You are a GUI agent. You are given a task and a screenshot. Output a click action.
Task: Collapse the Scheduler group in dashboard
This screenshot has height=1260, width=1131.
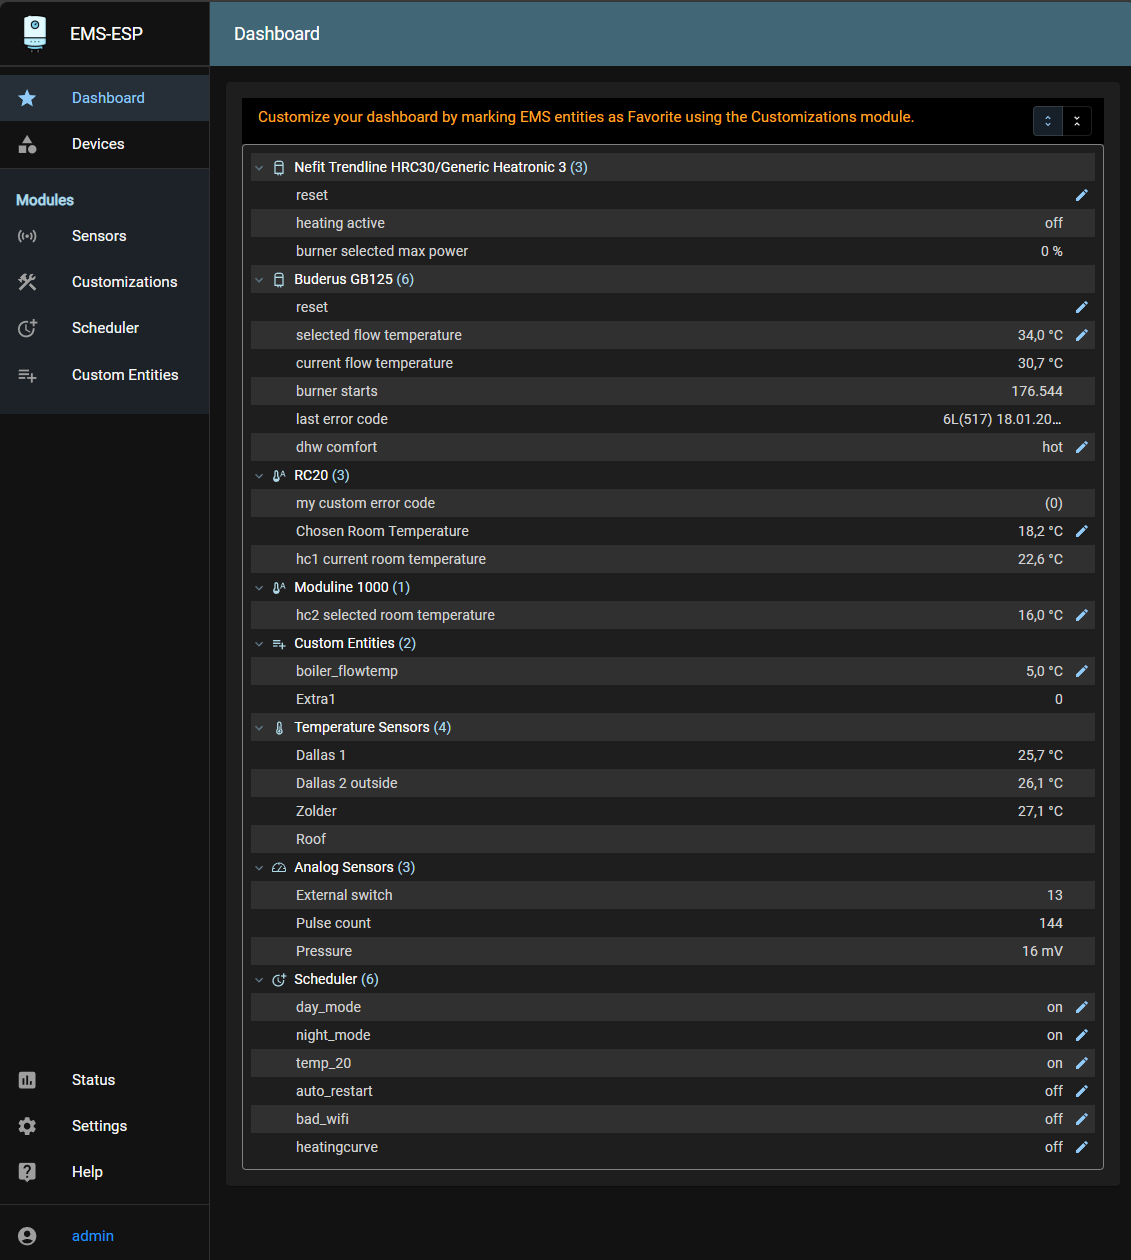[x=259, y=980]
